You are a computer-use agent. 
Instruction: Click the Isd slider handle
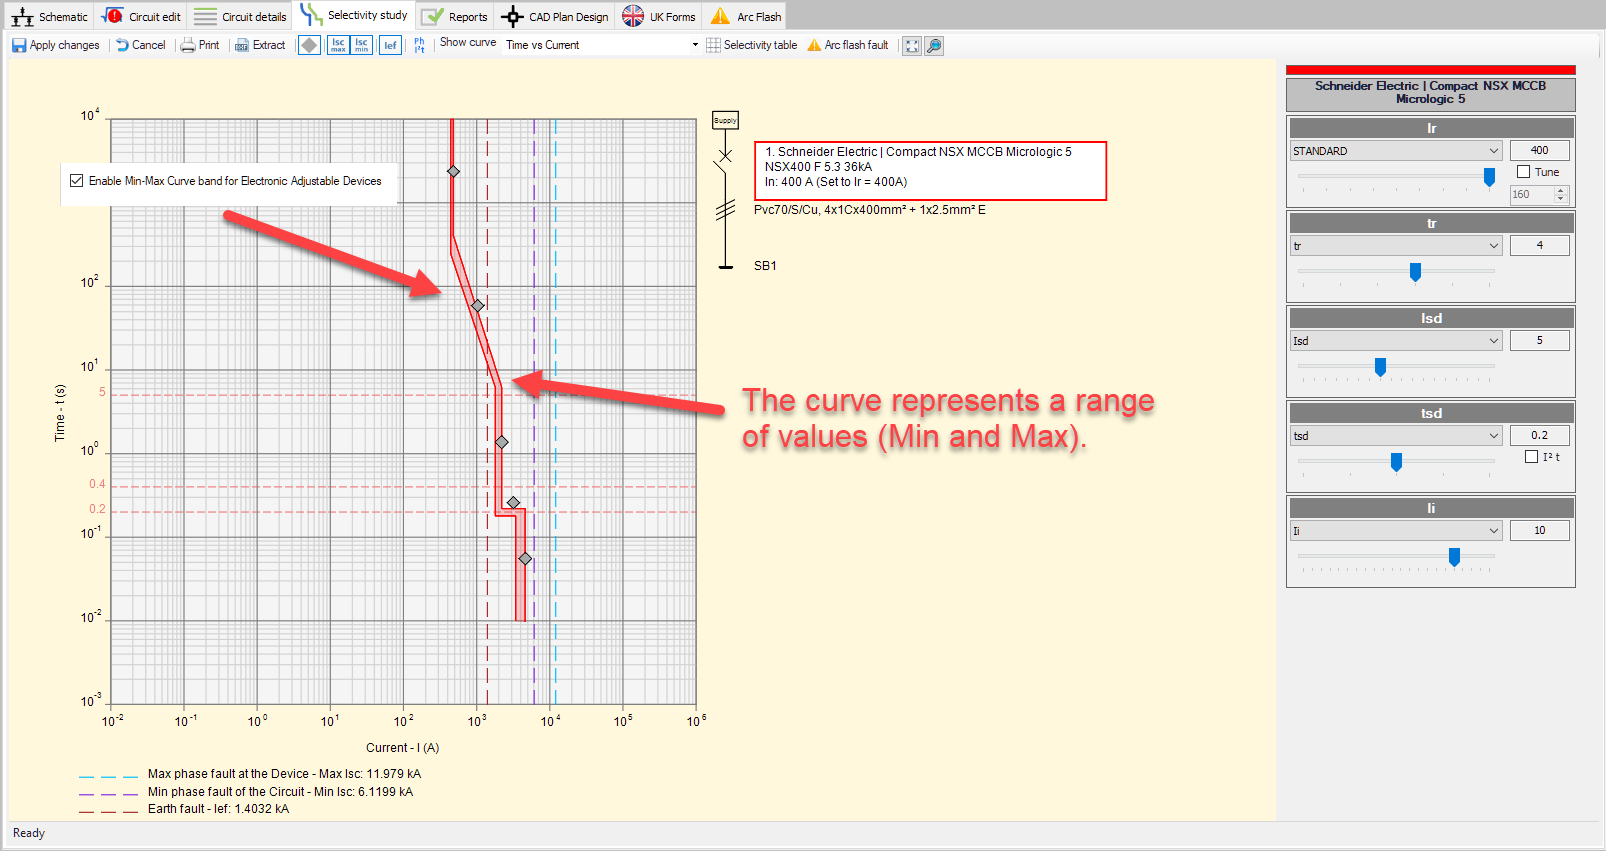coord(1380,367)
